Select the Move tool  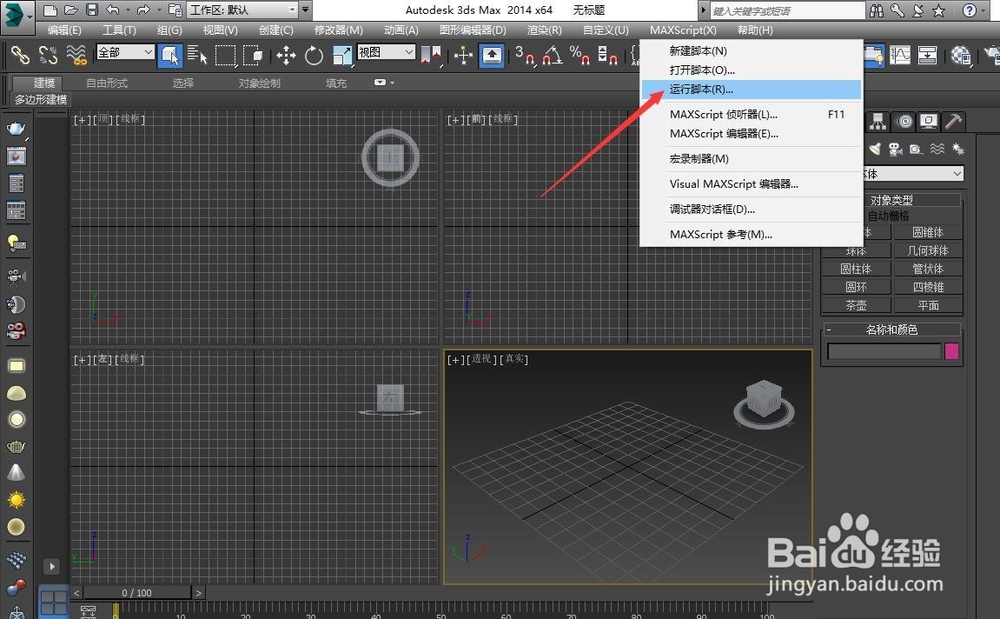[286, 55]
